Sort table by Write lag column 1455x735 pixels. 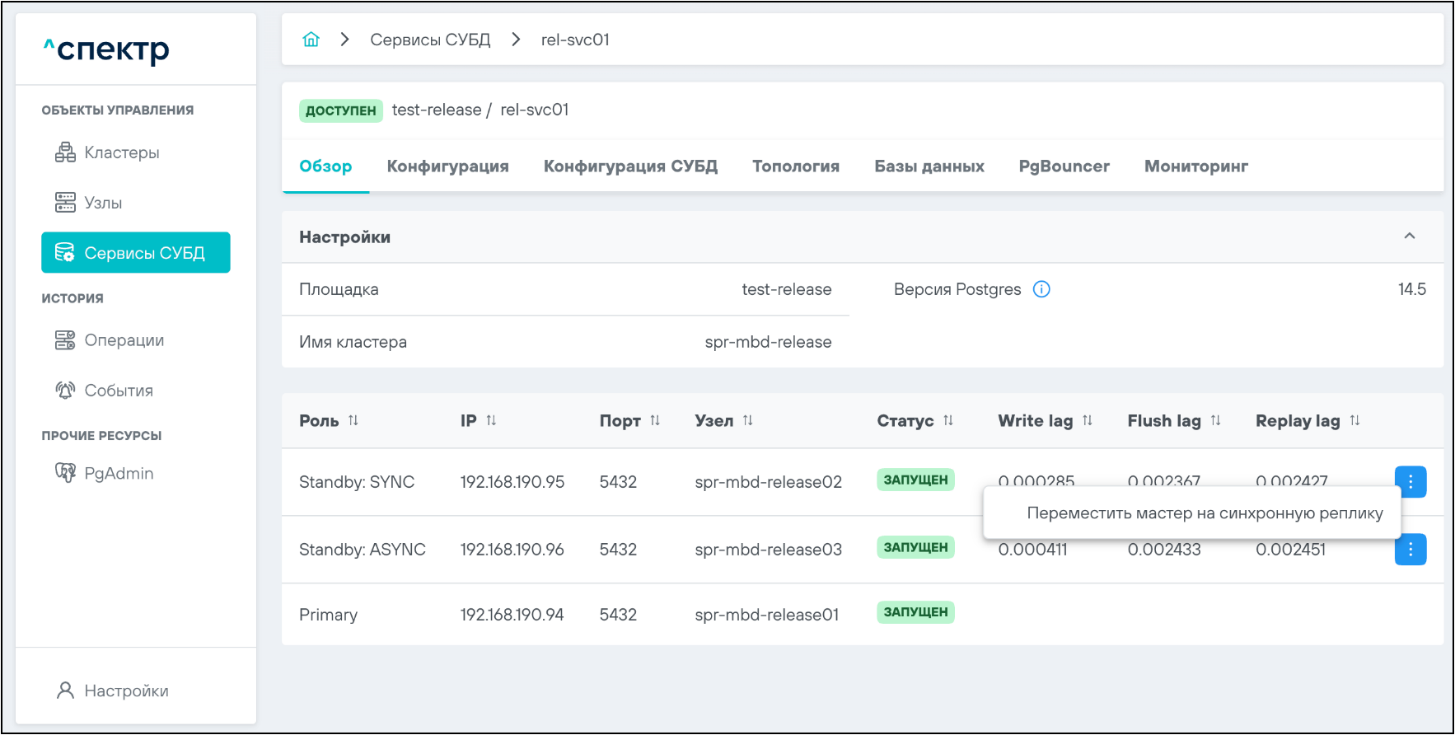coord(1087,421)
